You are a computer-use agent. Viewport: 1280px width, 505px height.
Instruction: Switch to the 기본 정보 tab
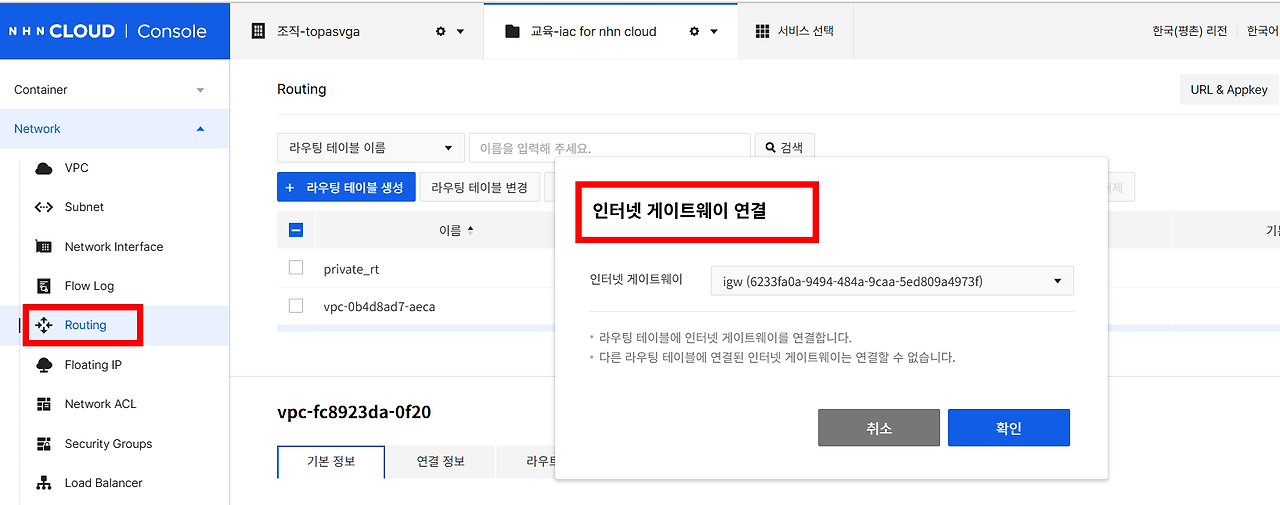[331, 462]
